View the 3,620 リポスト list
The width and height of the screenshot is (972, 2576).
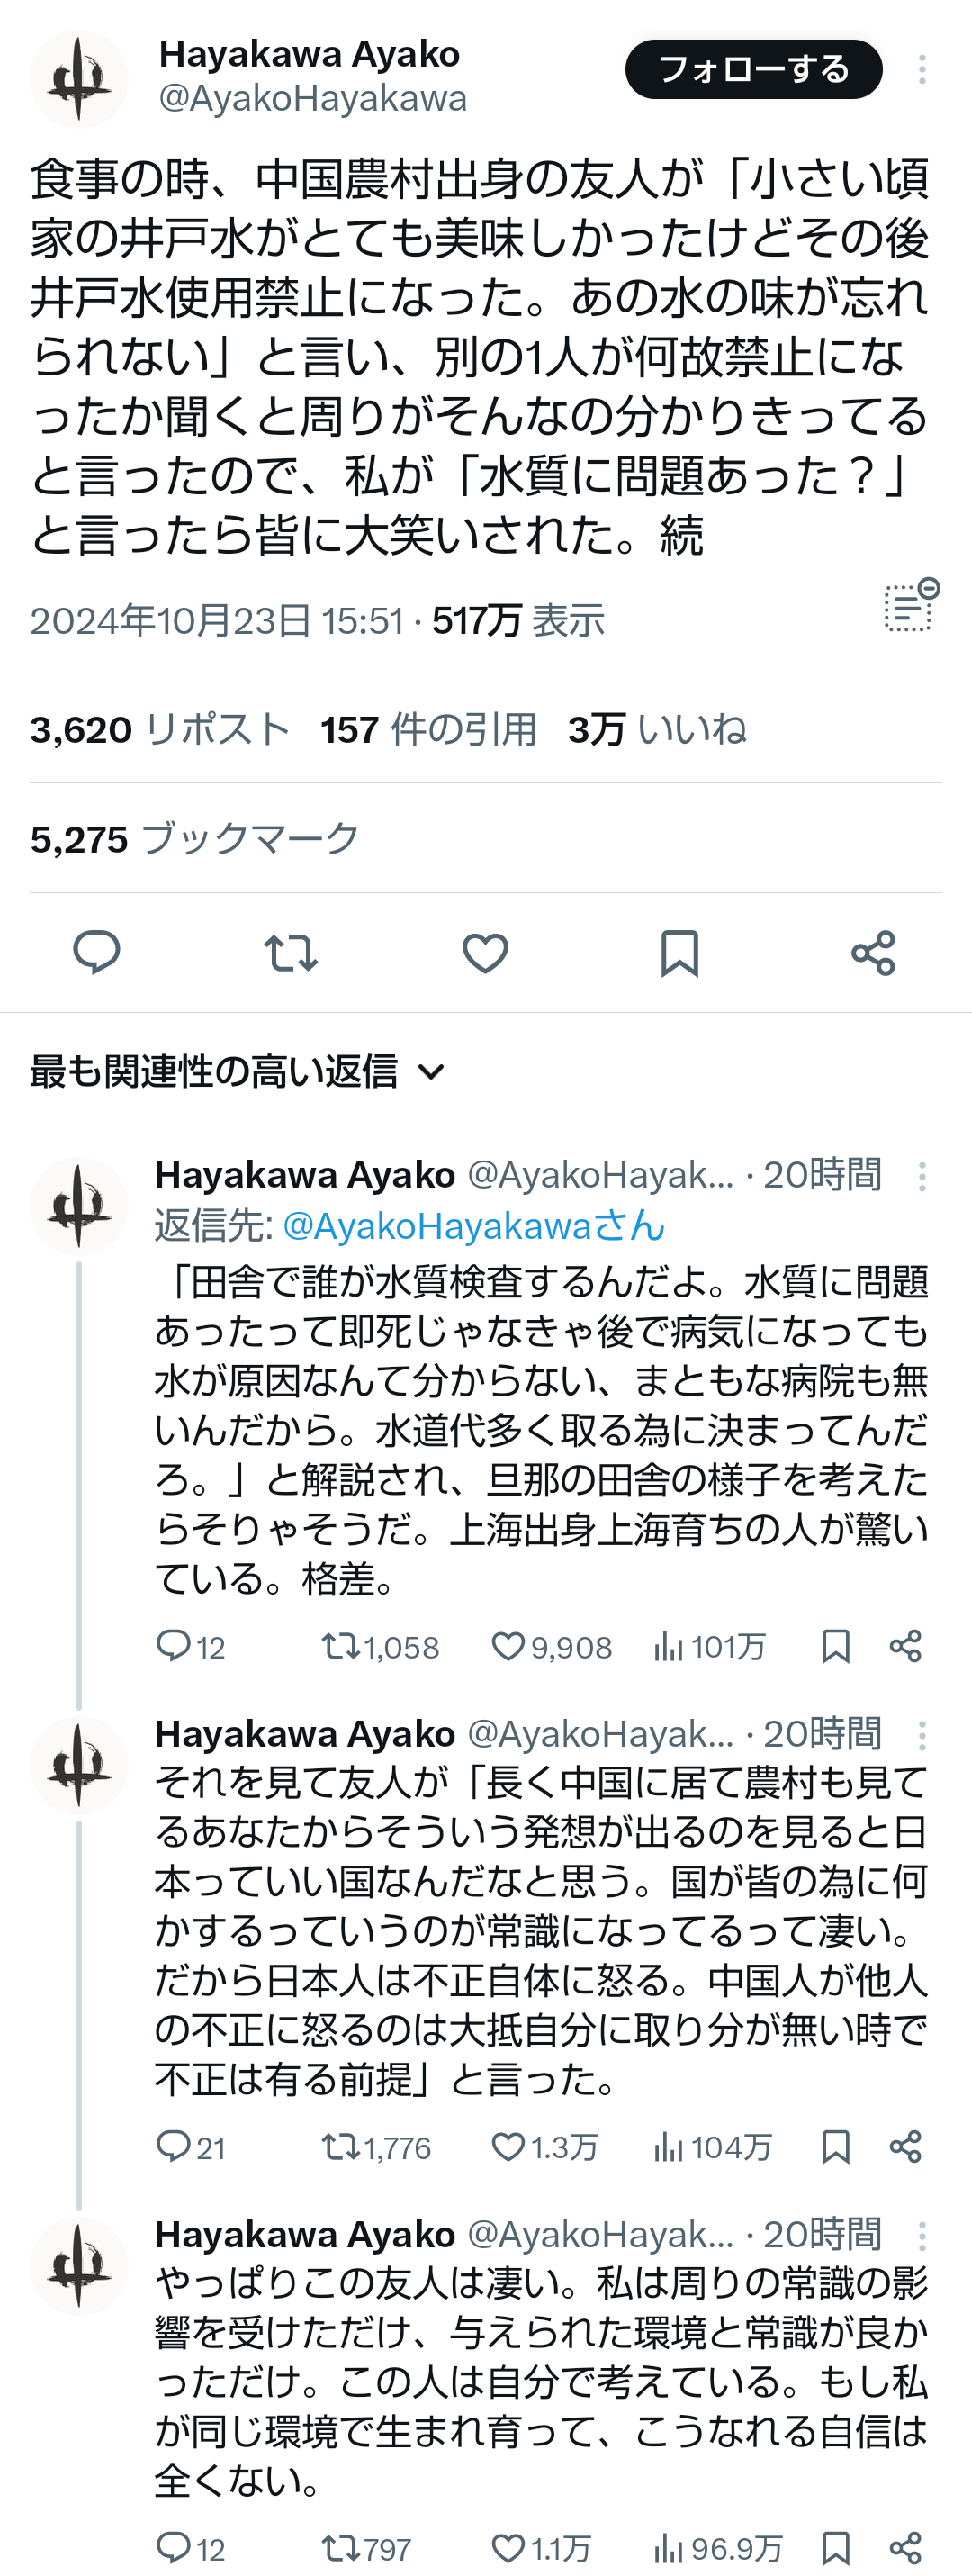[x=160, y=730]
